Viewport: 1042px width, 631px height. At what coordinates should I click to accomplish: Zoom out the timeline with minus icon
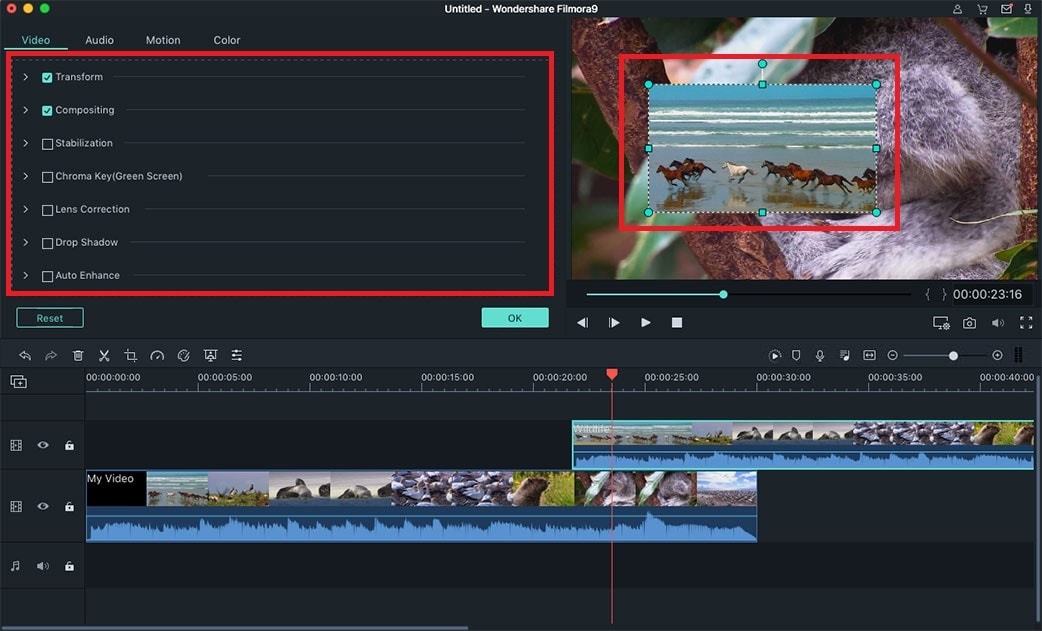(892, 356)
